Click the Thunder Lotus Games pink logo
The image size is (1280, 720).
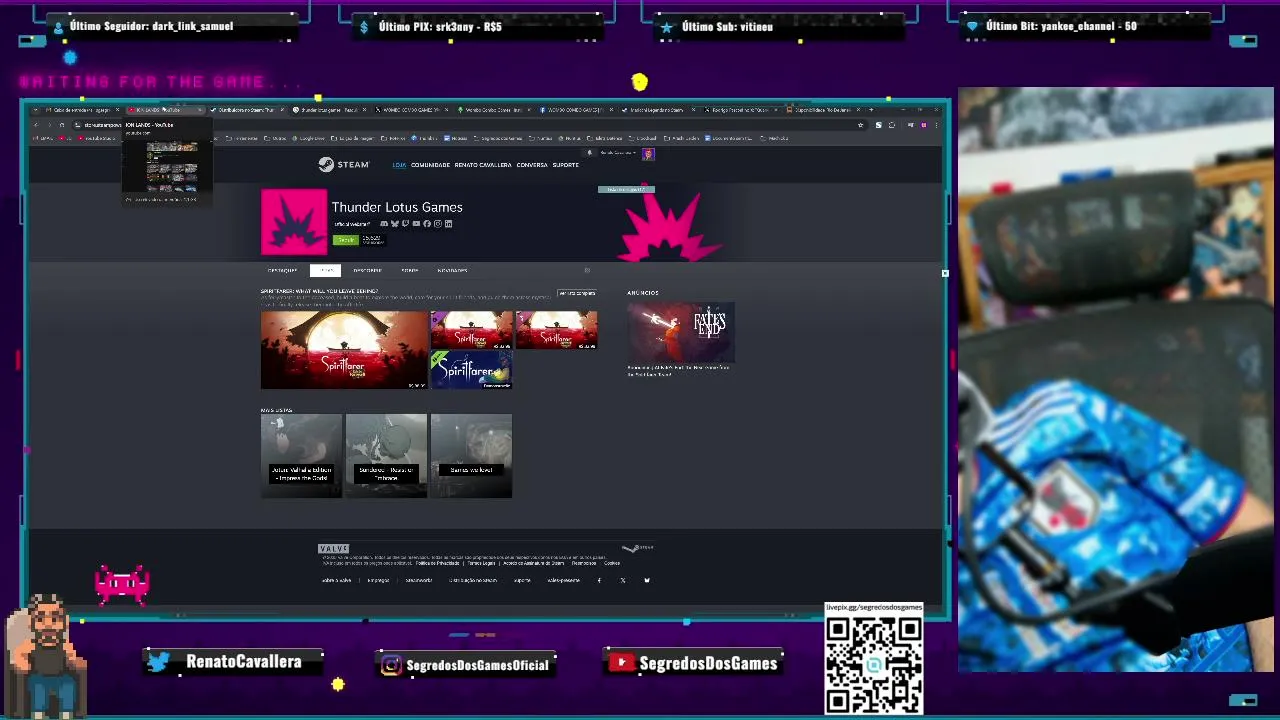294,222
